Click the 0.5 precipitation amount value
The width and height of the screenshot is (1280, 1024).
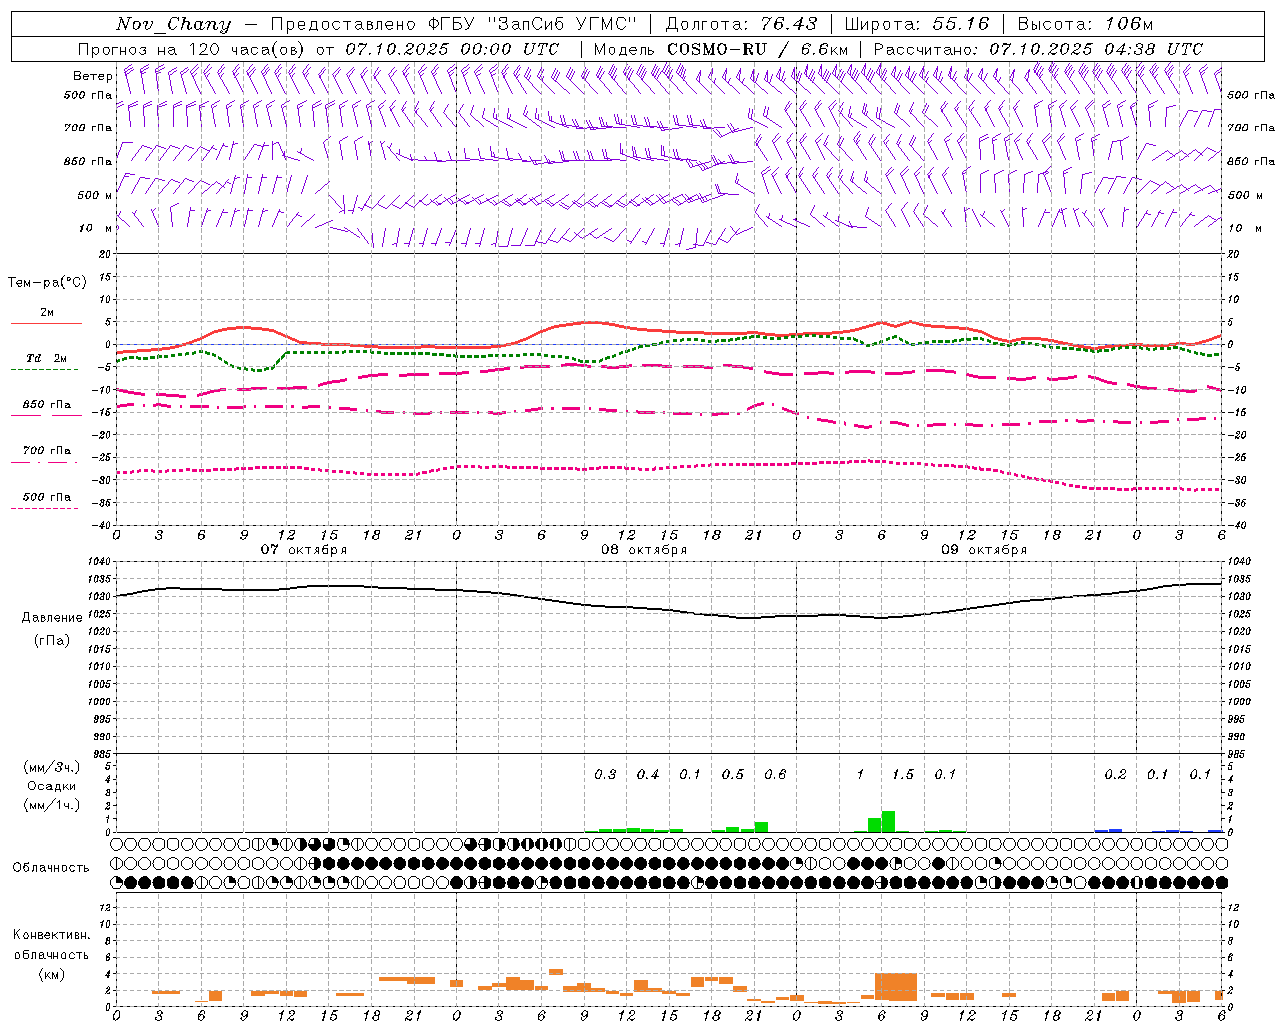733,775
